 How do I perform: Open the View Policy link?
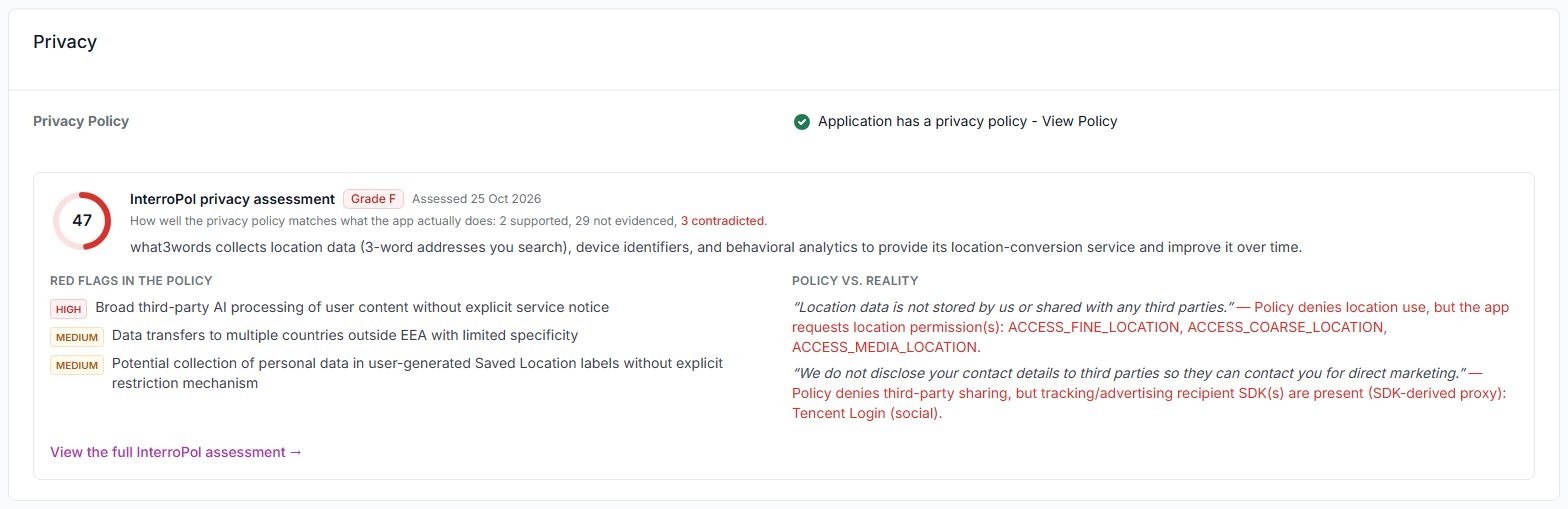(x=1079, y=121)
